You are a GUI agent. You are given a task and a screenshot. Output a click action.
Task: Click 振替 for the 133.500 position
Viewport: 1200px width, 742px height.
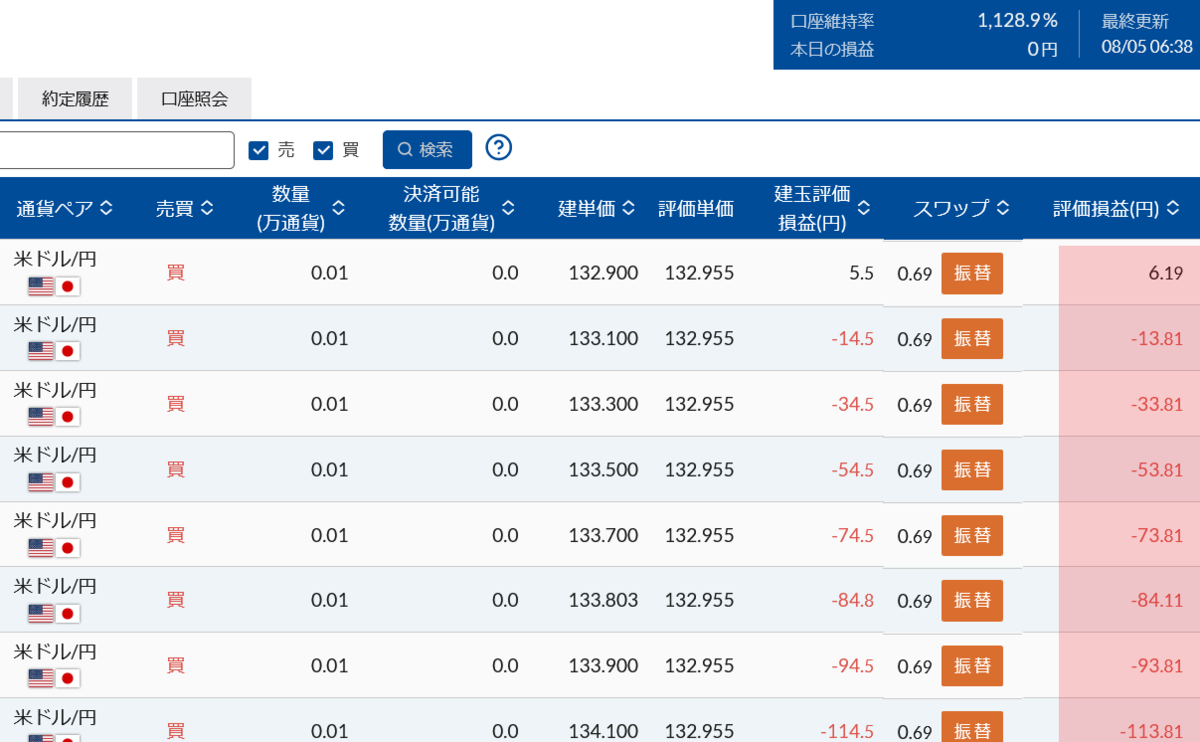coord(972,470)
